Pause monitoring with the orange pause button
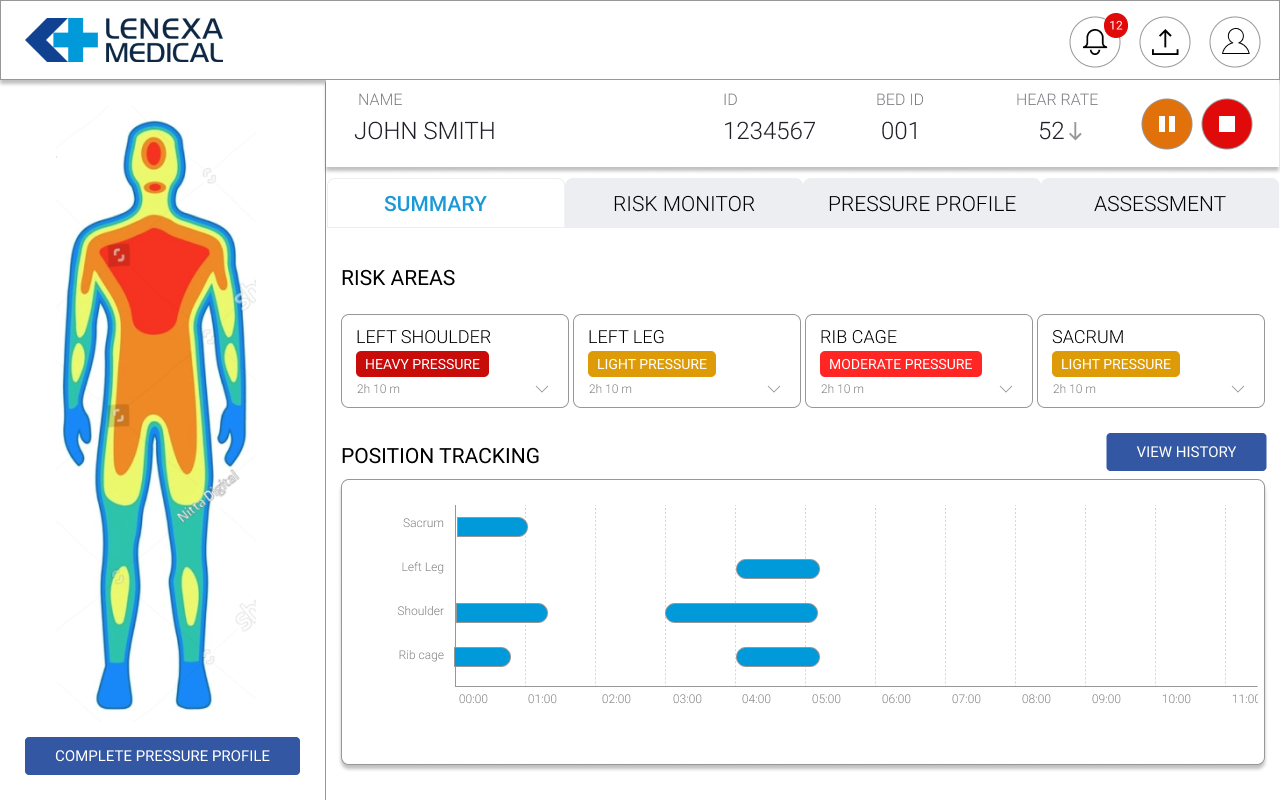 click(1167, 124)
